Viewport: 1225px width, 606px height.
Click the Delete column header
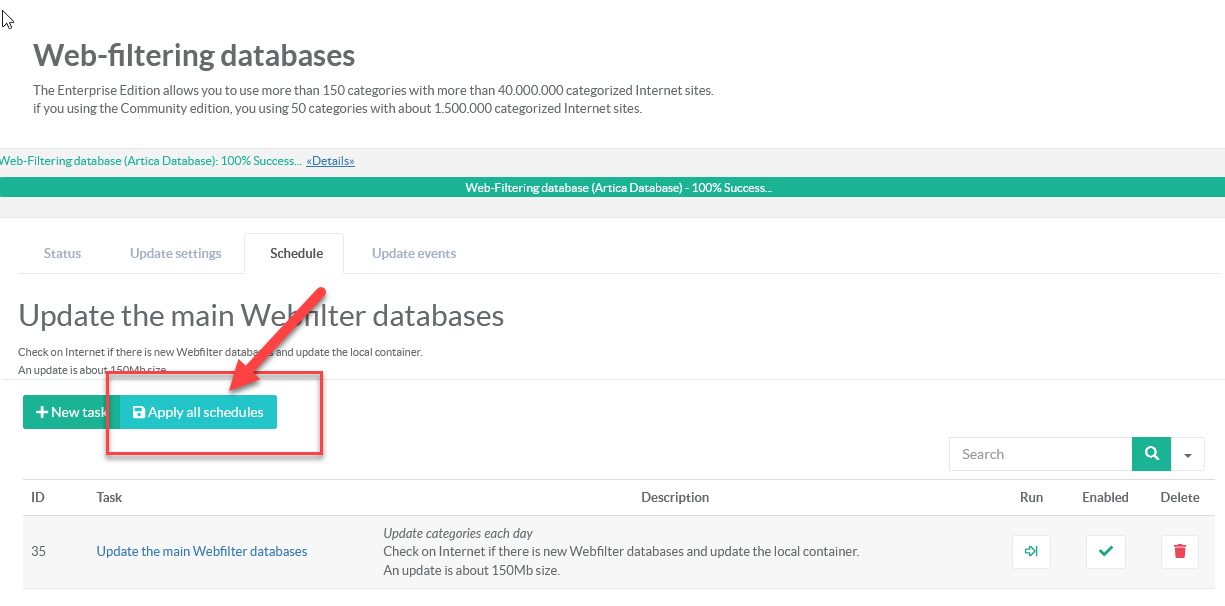coord(1179,498)
